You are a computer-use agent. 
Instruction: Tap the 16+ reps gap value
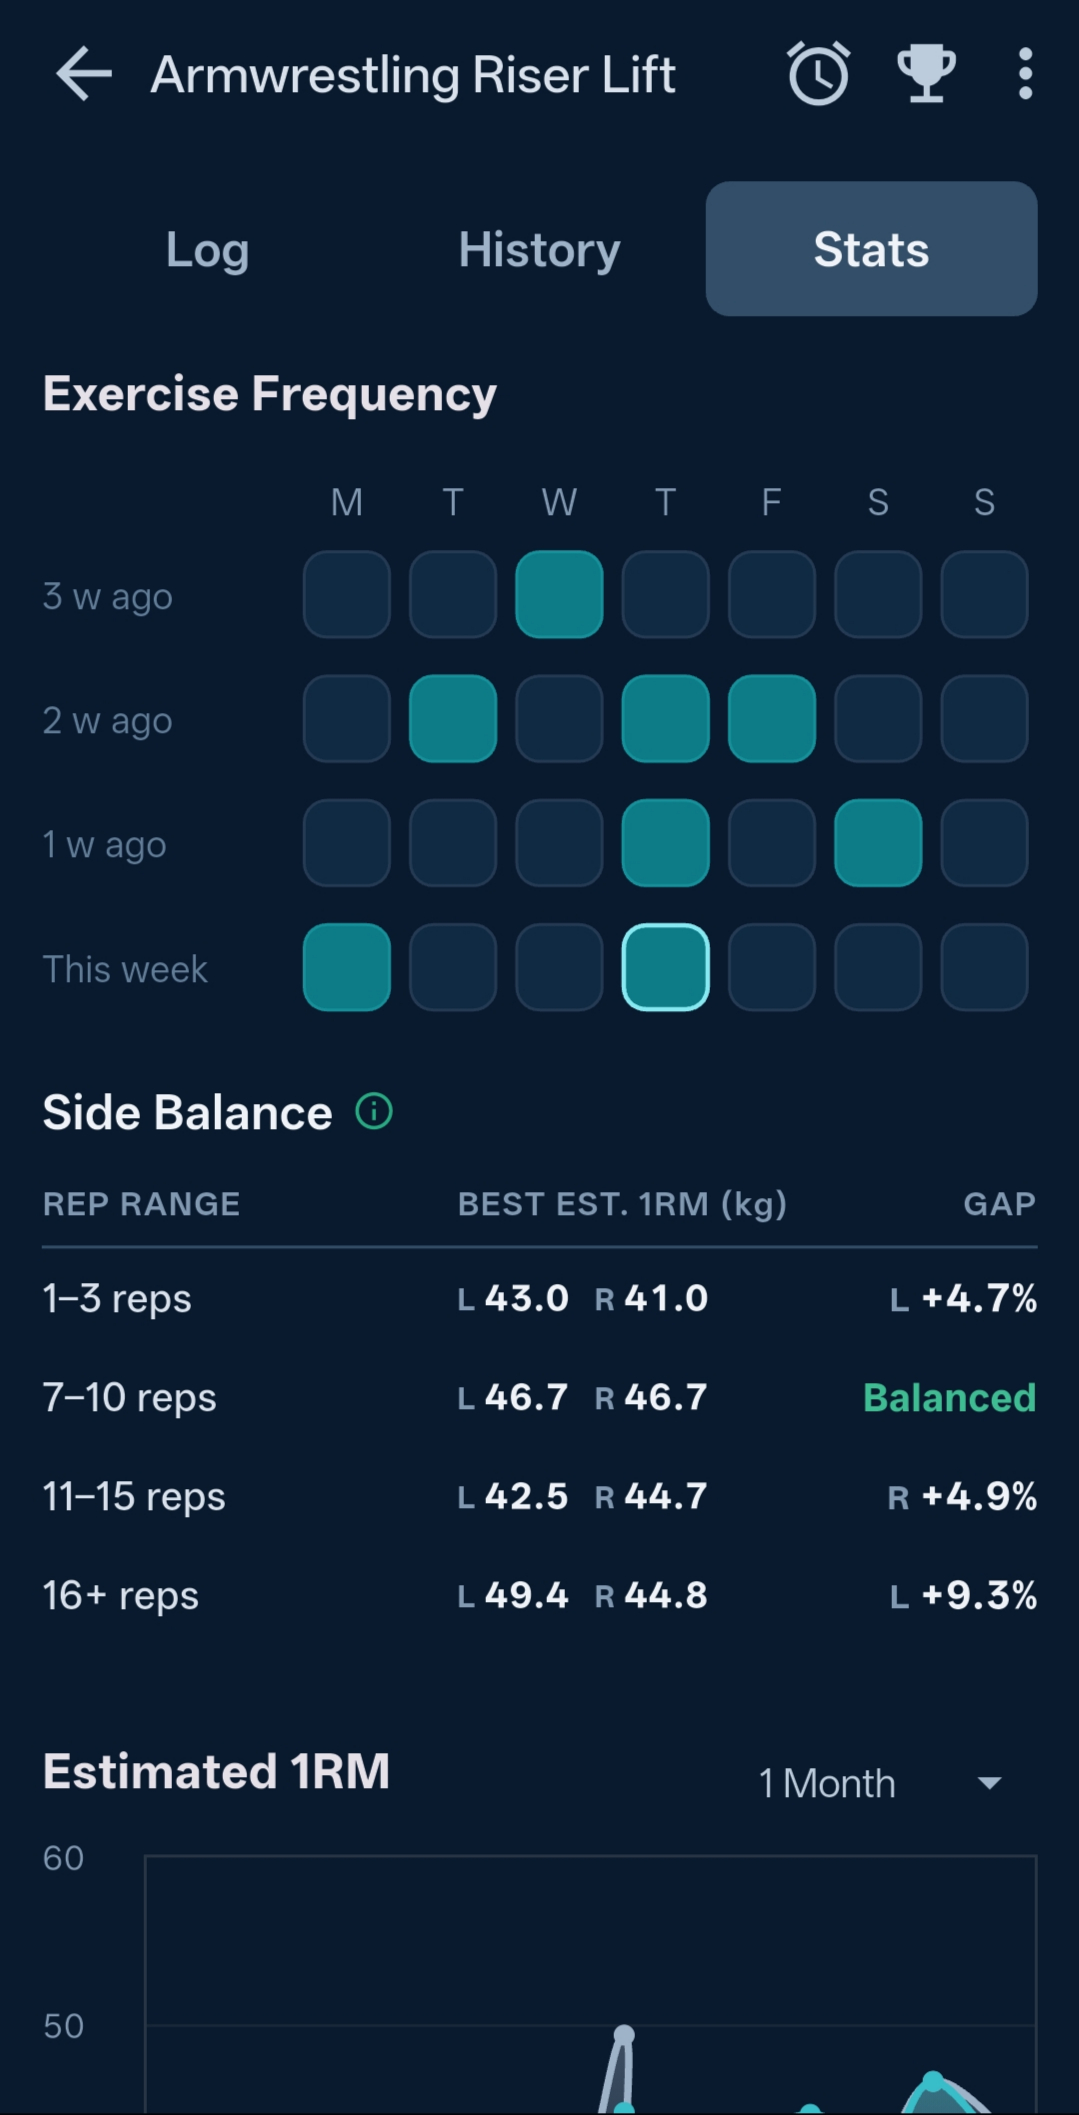(964, 1595)
